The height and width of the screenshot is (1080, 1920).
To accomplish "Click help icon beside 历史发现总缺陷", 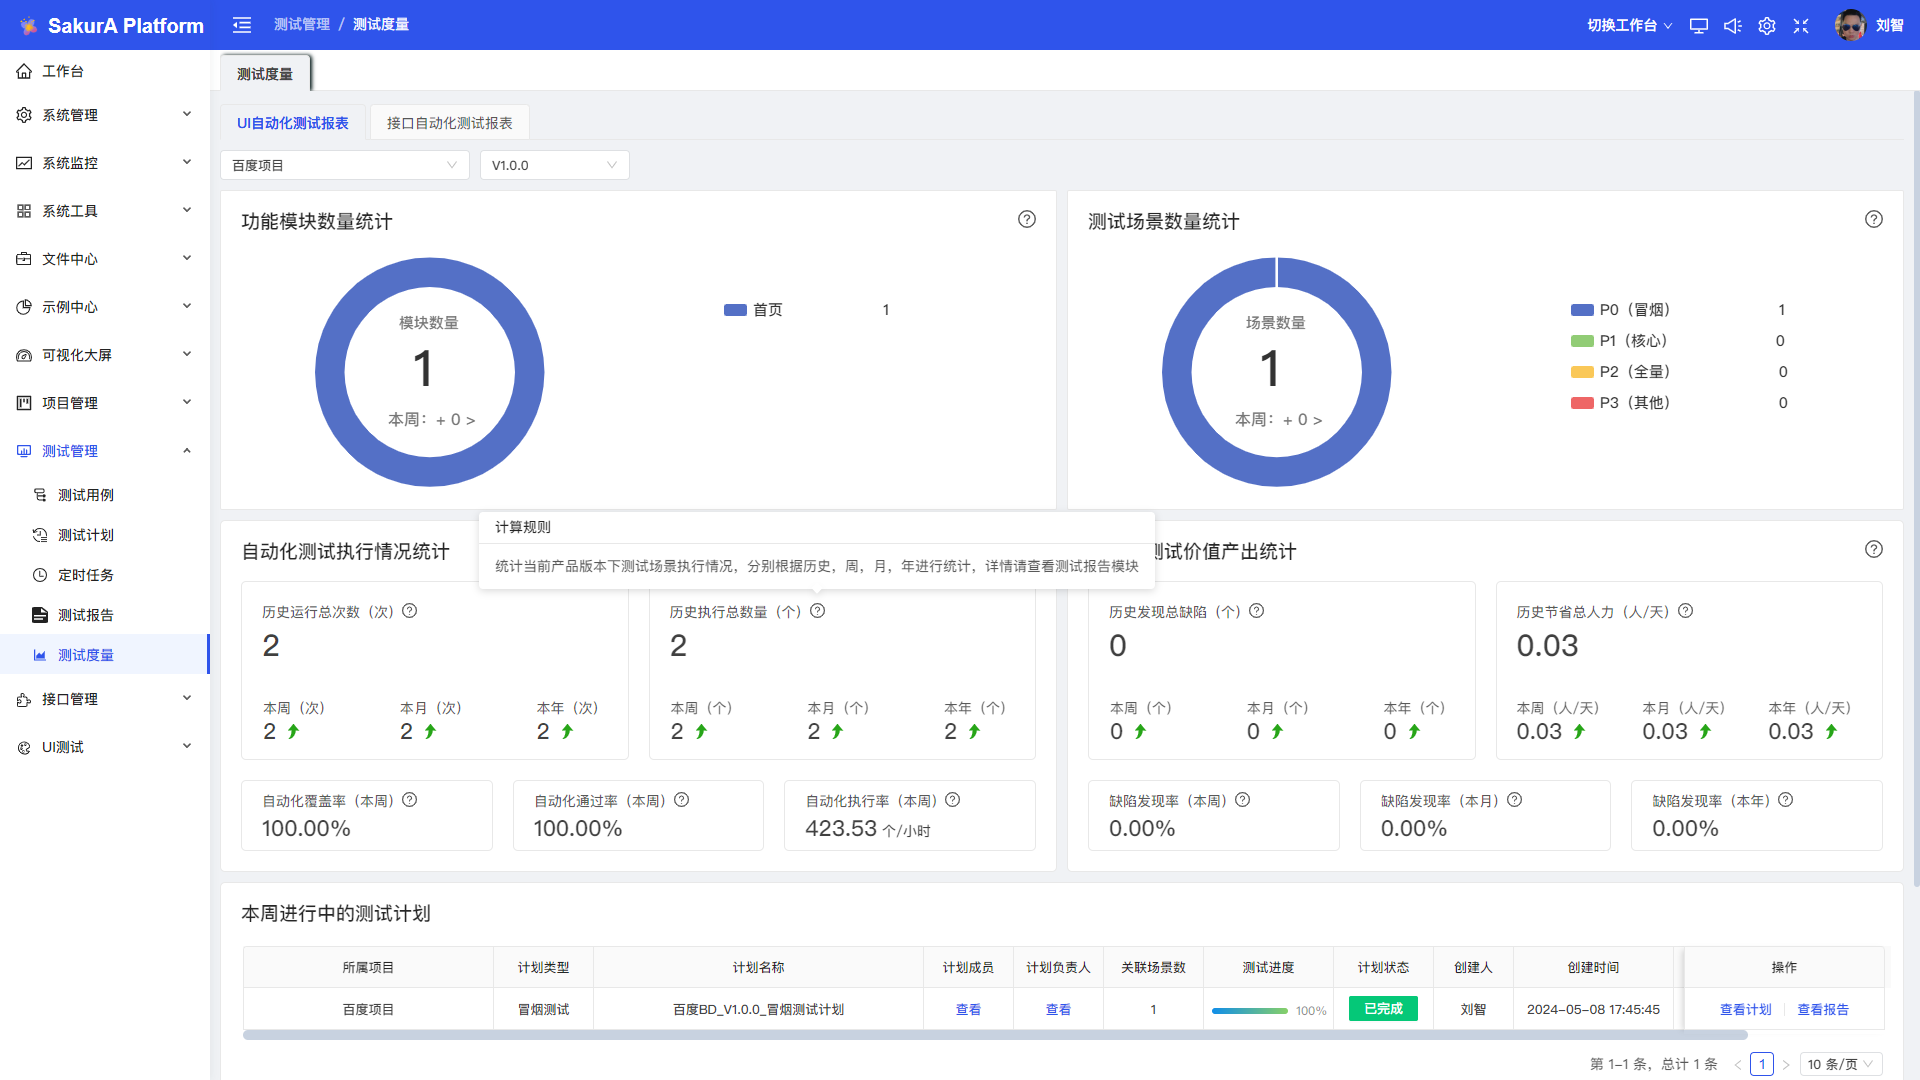I will coord(1257,611).
